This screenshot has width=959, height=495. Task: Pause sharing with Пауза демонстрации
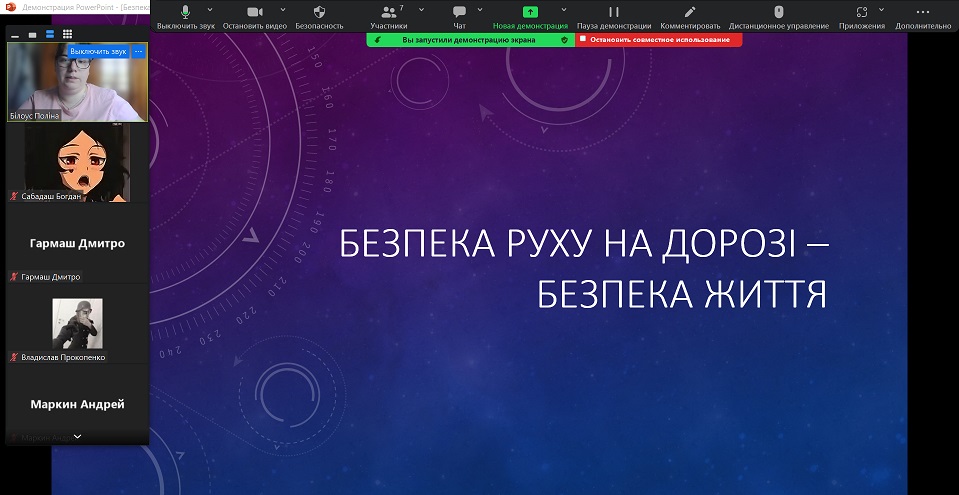click(x=614, y=12)
